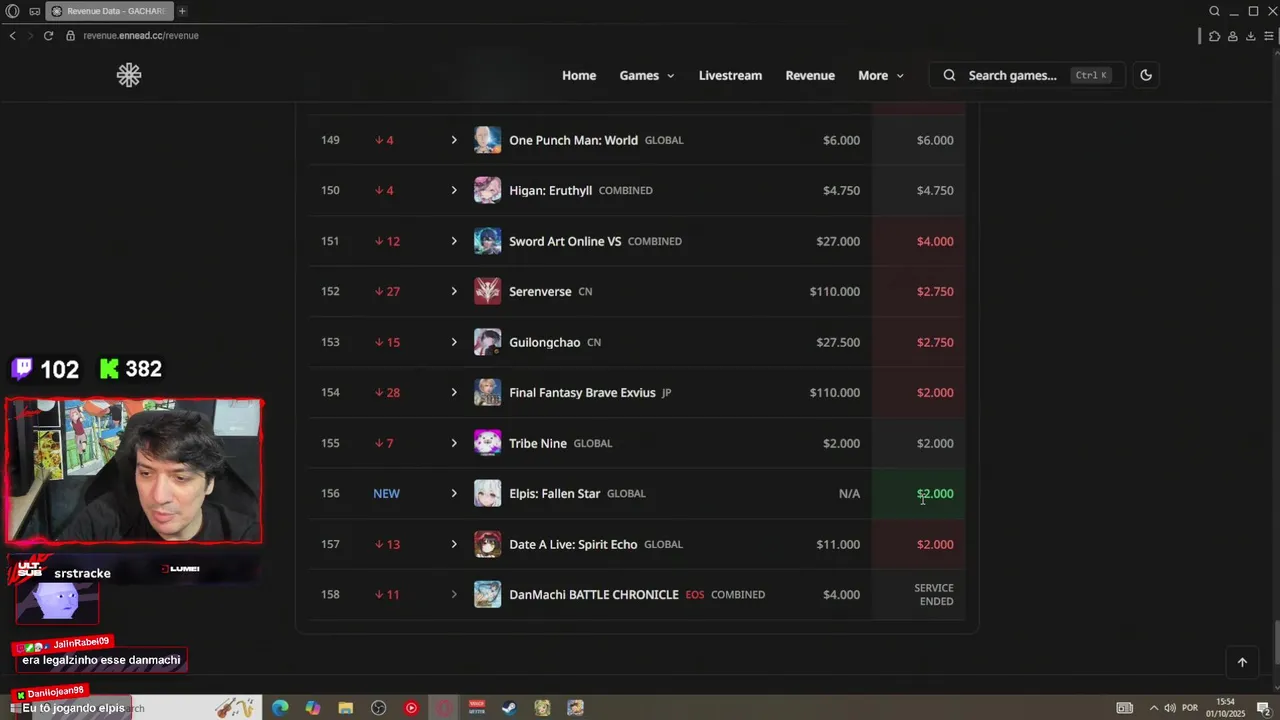1280x720 pixels.
Task: Open a new browser tab
Action: click(182, 11)
